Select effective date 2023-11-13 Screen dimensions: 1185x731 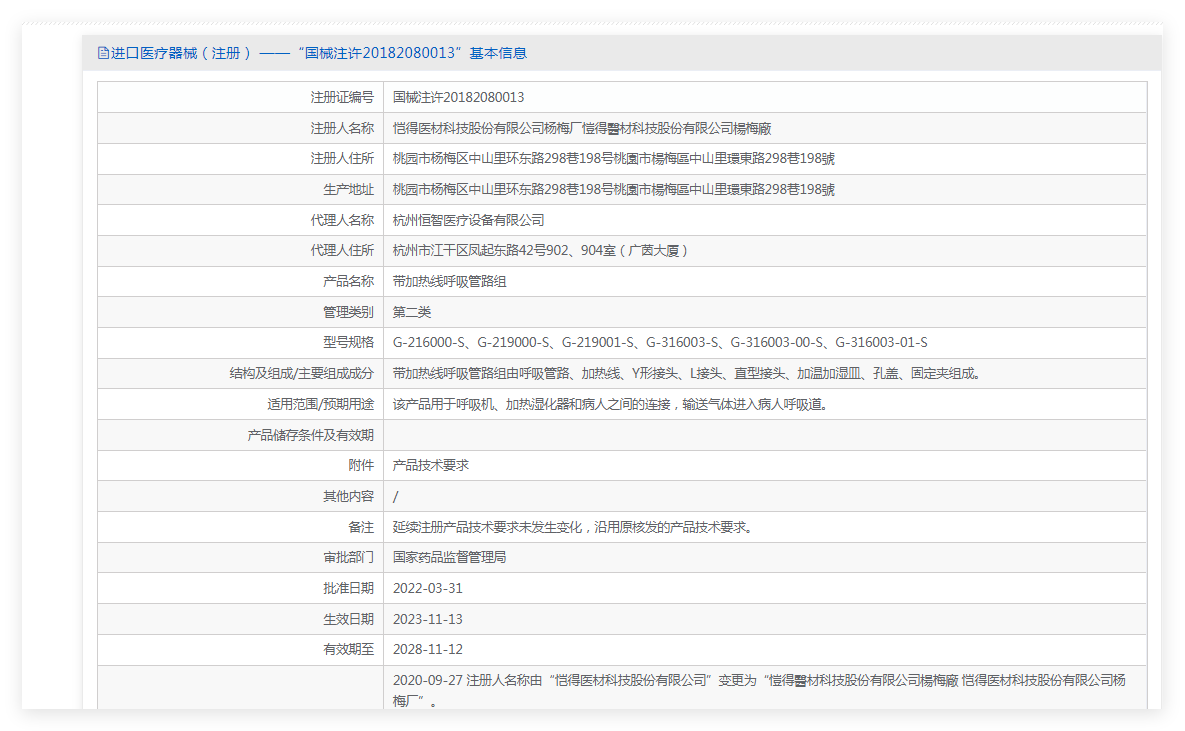click(x=428, y=620)
